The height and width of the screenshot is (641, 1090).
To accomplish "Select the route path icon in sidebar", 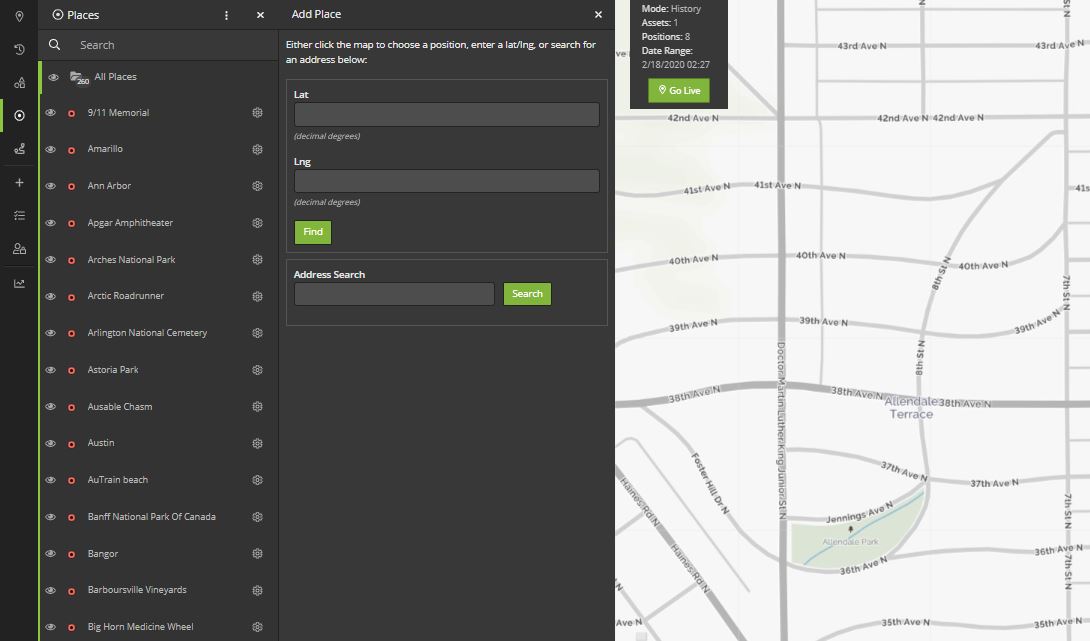I will pos(19,149).
